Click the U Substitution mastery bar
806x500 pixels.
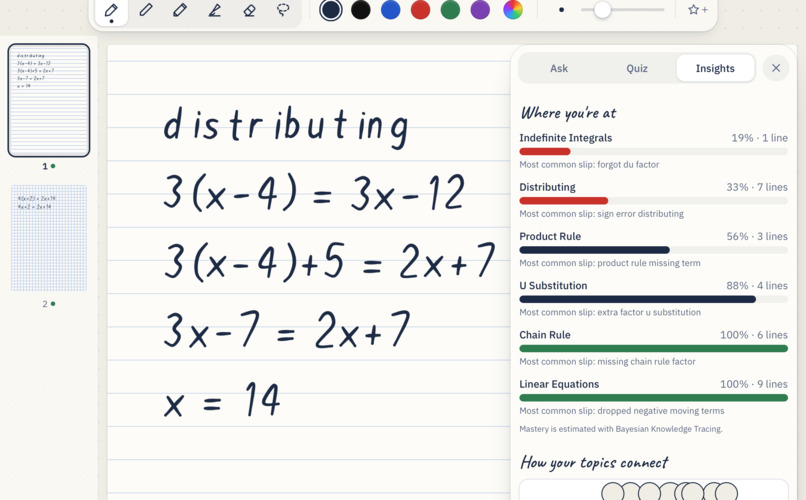click(x=653, y=299)
